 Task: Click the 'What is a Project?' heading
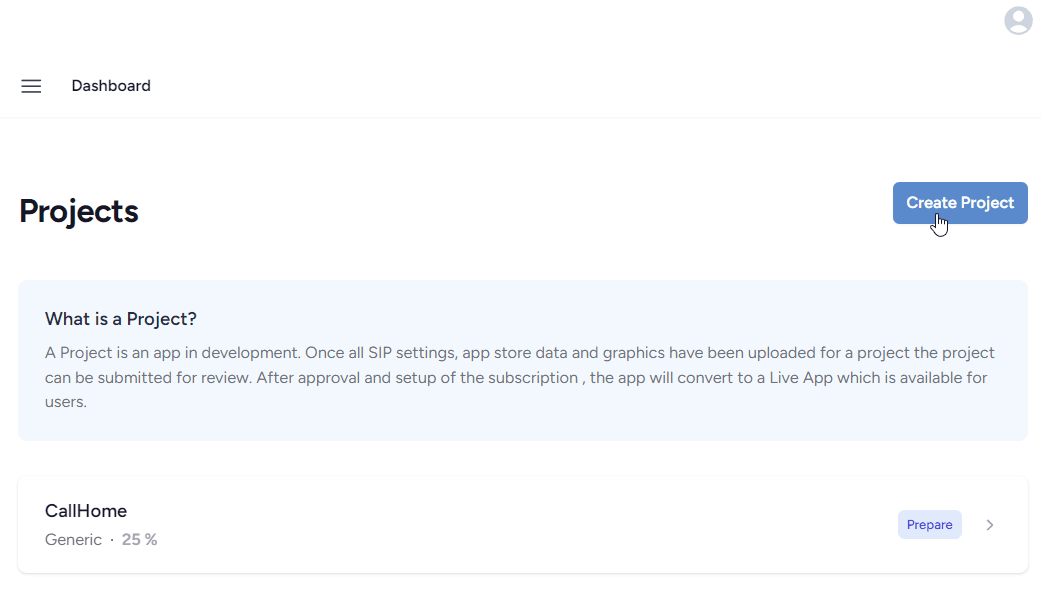tap(121, 319)
